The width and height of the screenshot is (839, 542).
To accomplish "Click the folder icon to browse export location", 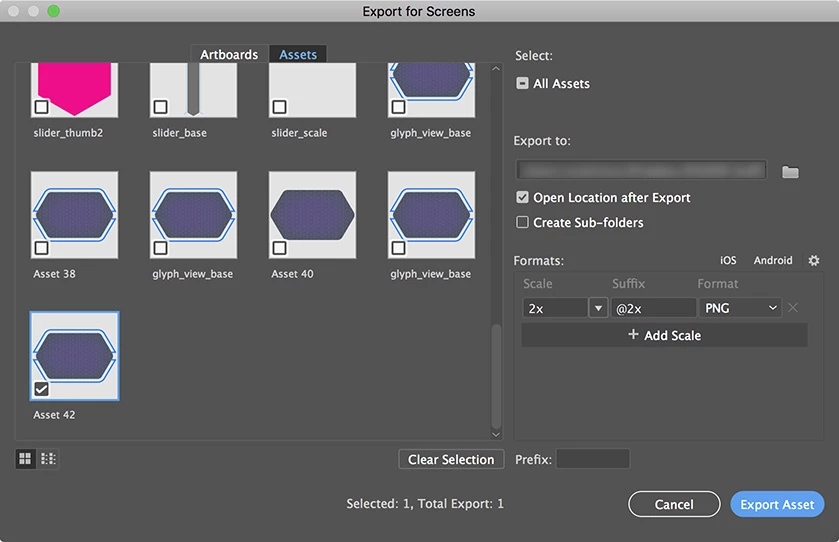I will point(790,171).
